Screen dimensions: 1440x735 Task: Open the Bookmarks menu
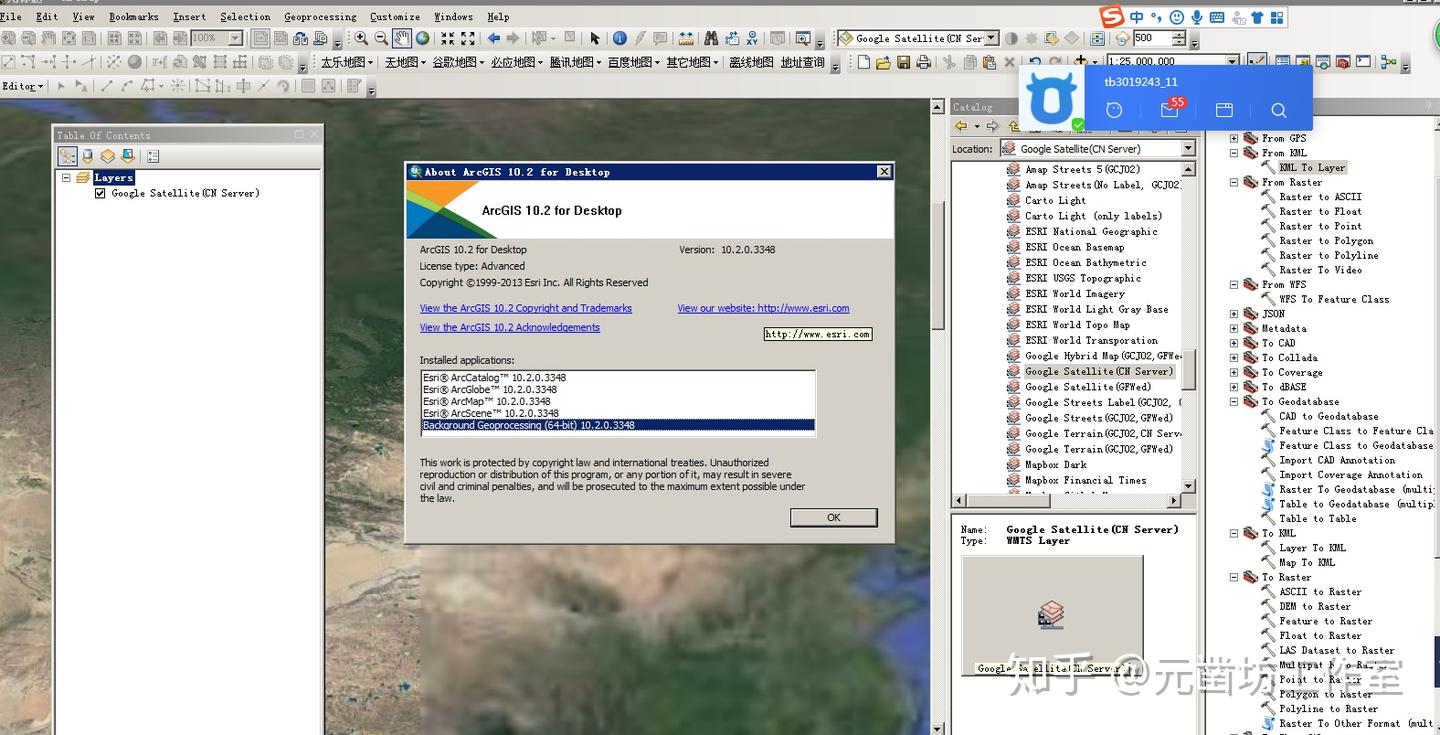coord(133,16)
